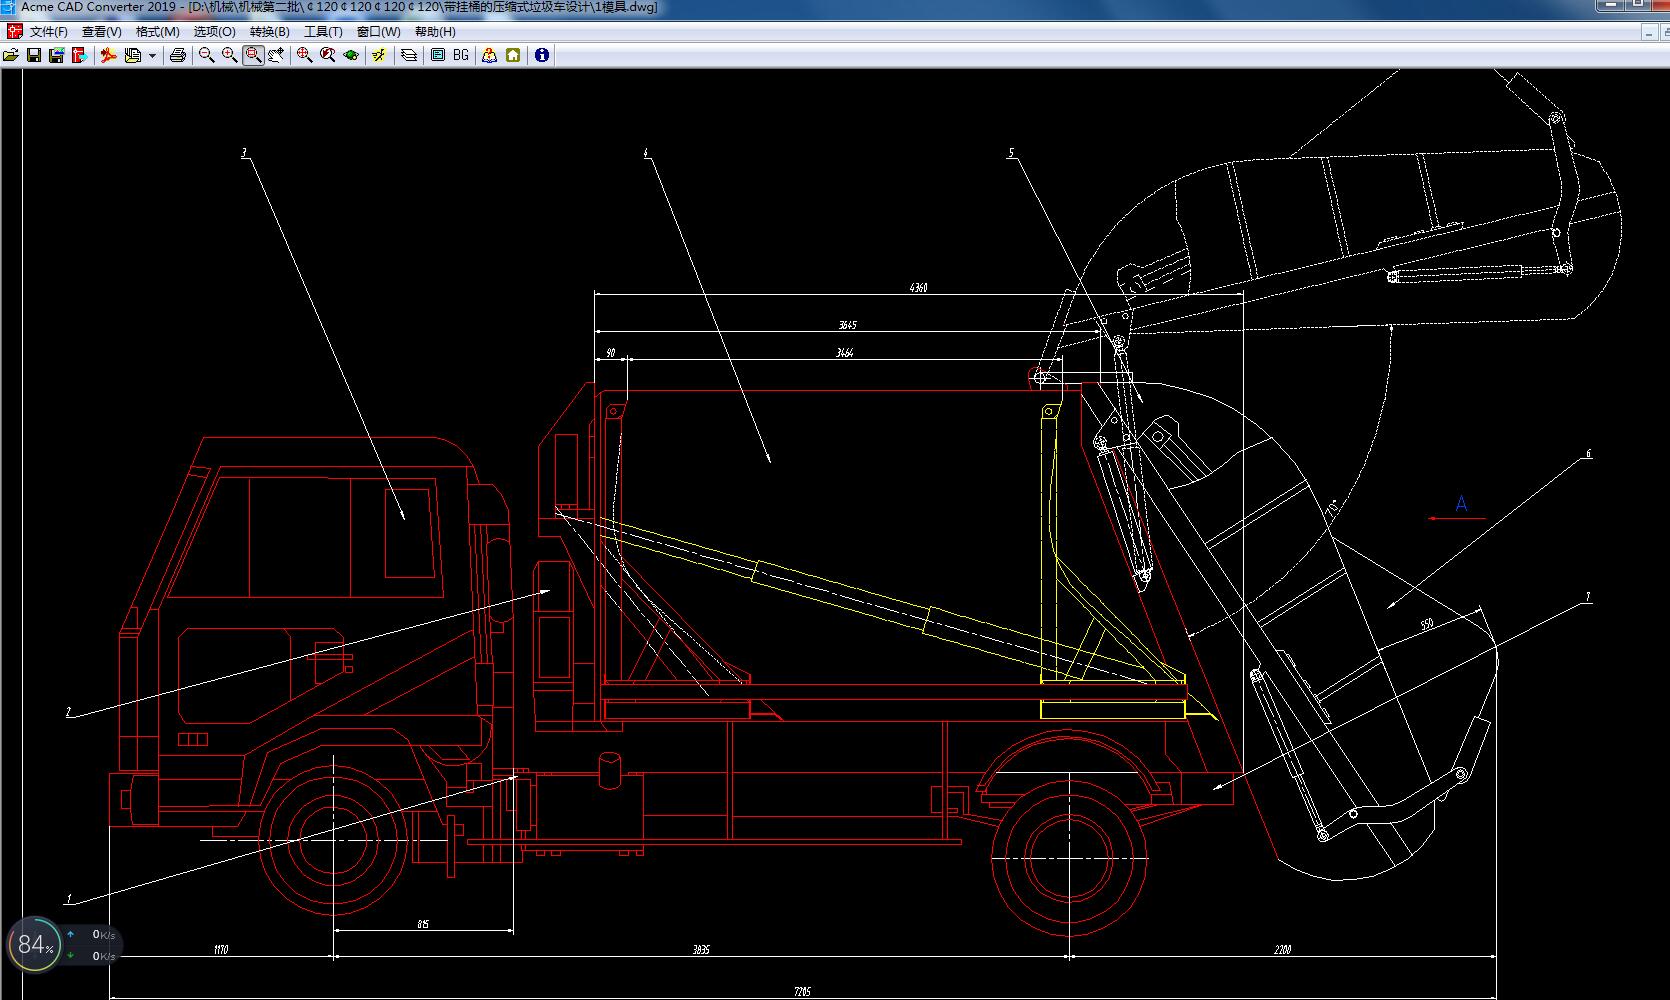Click the Export to PDF icon
The height and width of the screenshot is (1000, 1670).
pos(109,55)
